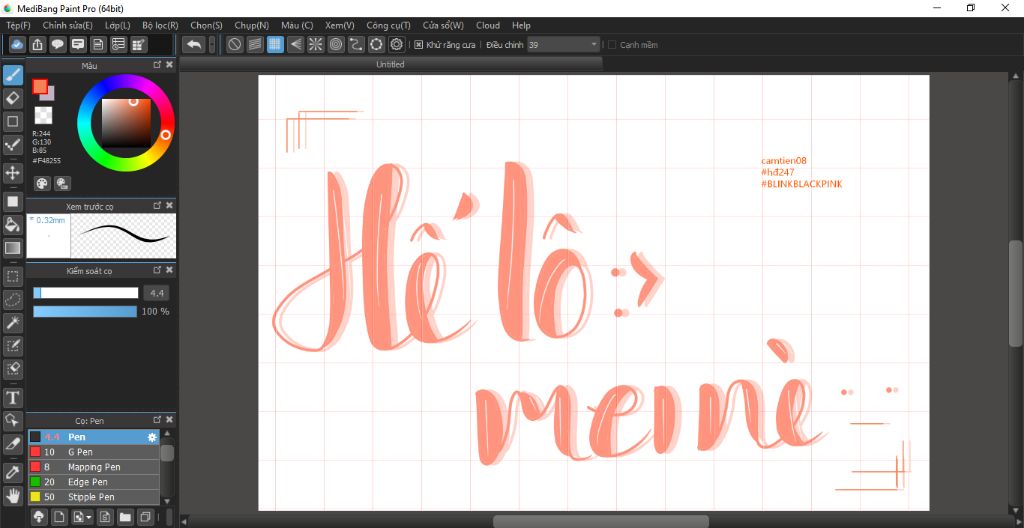Enable parallel lines snap guide
Screen dimensions: 1024x528
(255, 44)
